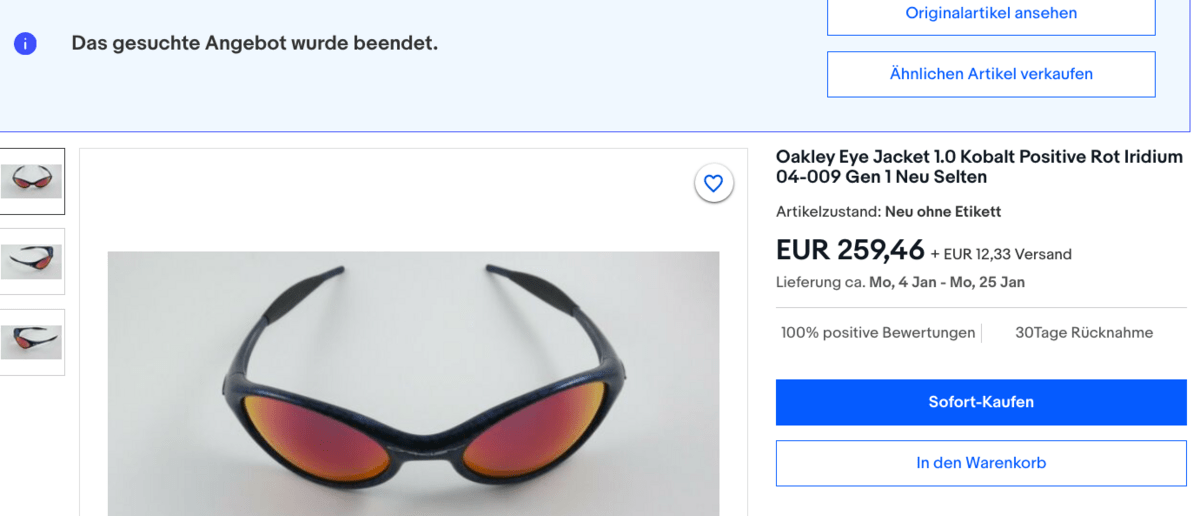Screen dimensions: 1200x516
Task: Click the Oakley Eye Jacket listing title
Action: coord(978,167)
